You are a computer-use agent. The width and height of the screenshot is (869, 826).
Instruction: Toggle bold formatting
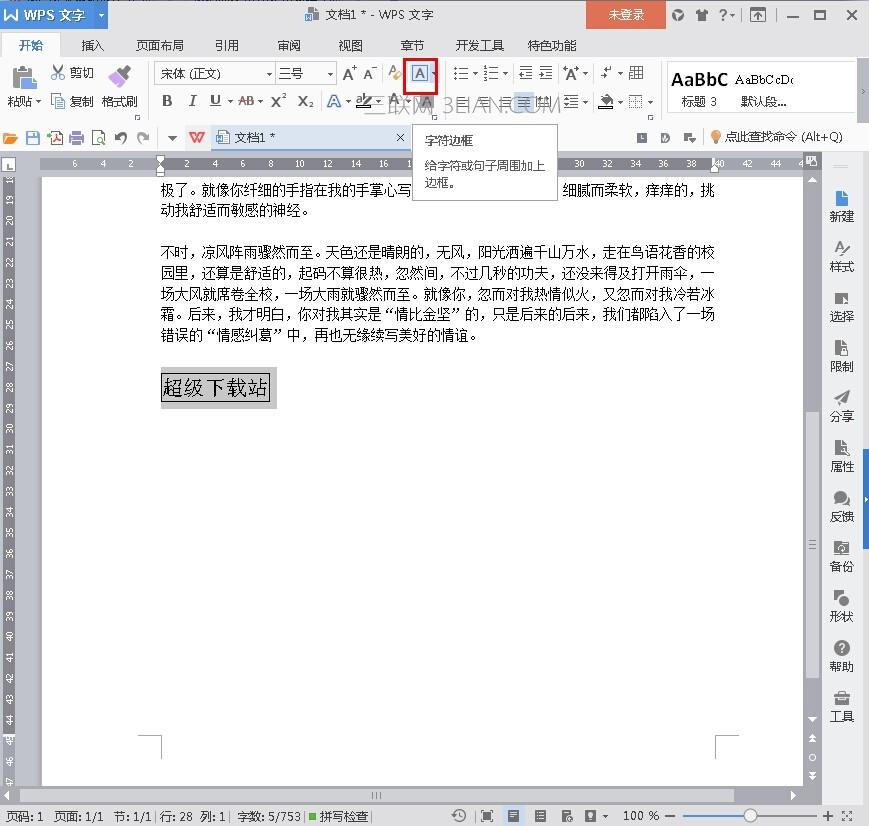(167, 101)
